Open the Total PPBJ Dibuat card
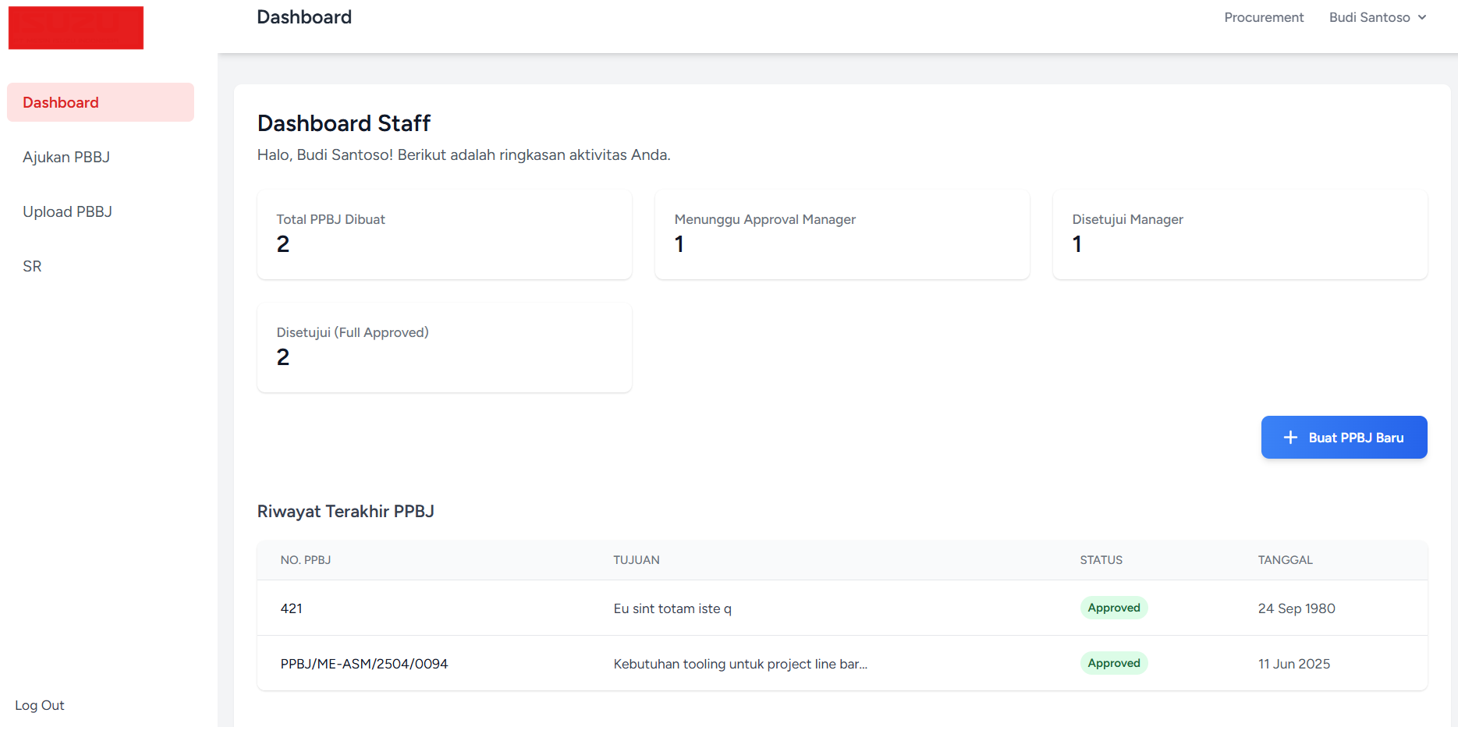This screenshot has height=732, width=1467. tap(444, 234)
